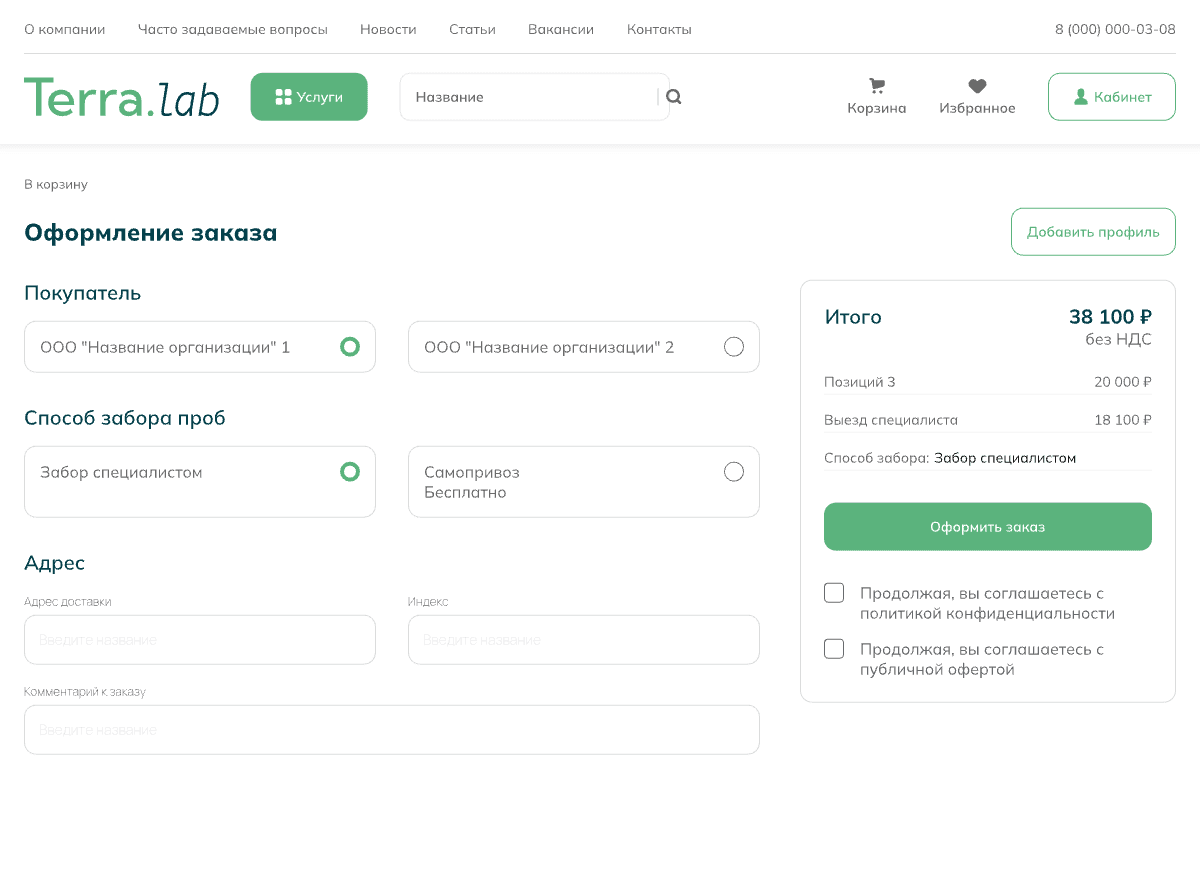Select ООО "Название организации" 1 radio
1200x883 pixels.
coord(349,347)
